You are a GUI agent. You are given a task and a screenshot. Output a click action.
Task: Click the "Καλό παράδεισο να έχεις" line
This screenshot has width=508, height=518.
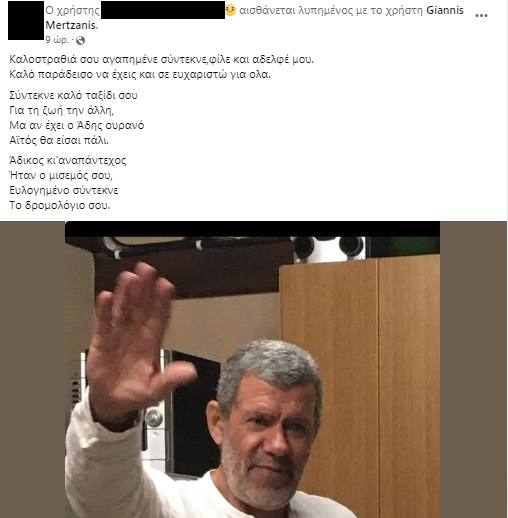pos(140,74)
